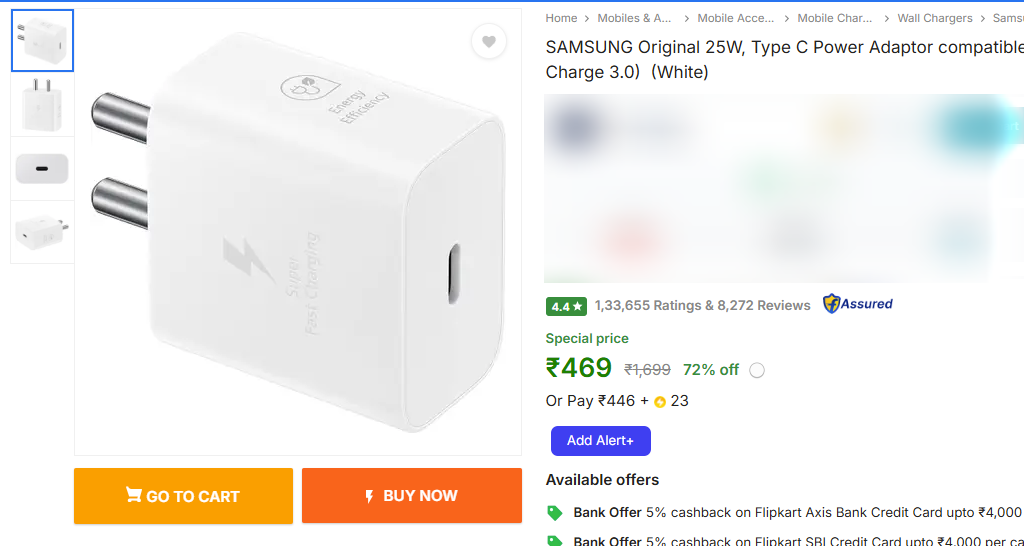Screen dimensions: 1024x546
Task: Add product to wishlist with heart icon
Action: coord(488,42)
